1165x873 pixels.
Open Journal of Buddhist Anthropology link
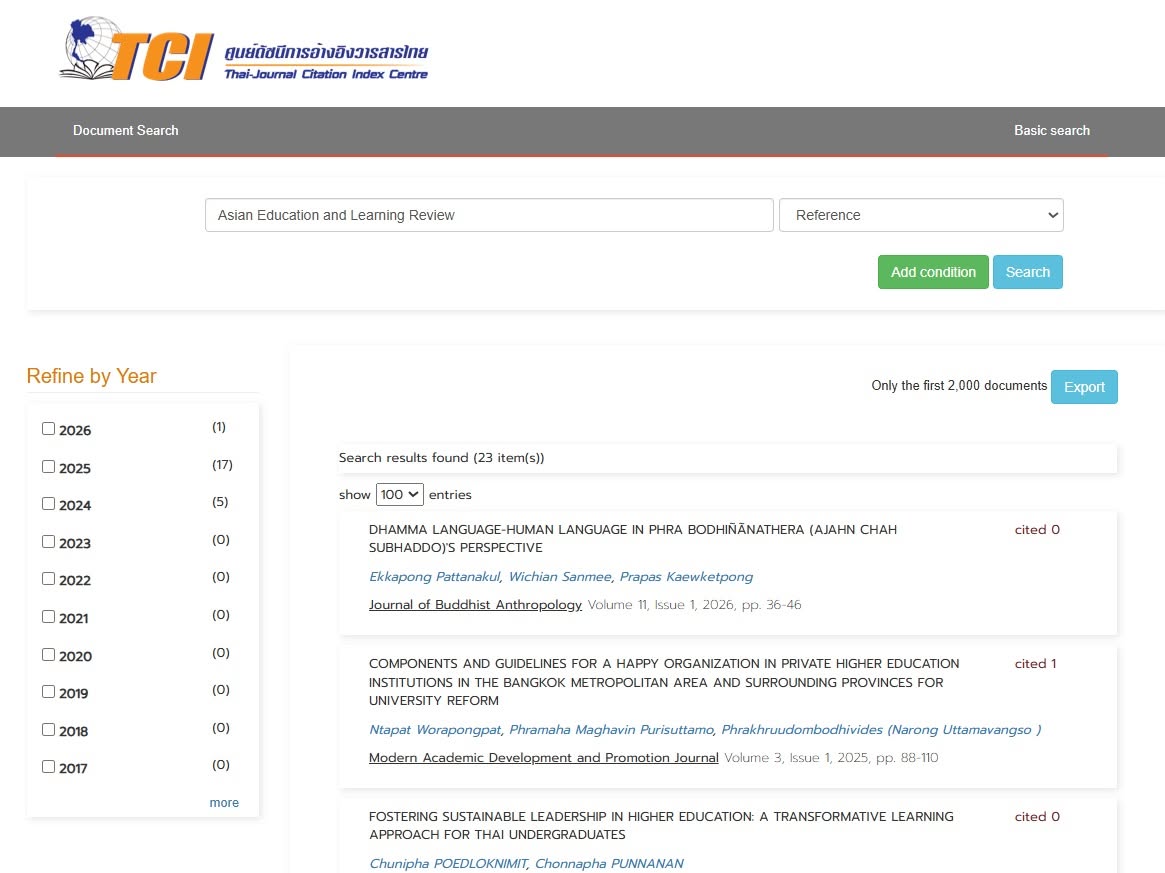click(x=476, y=605)
